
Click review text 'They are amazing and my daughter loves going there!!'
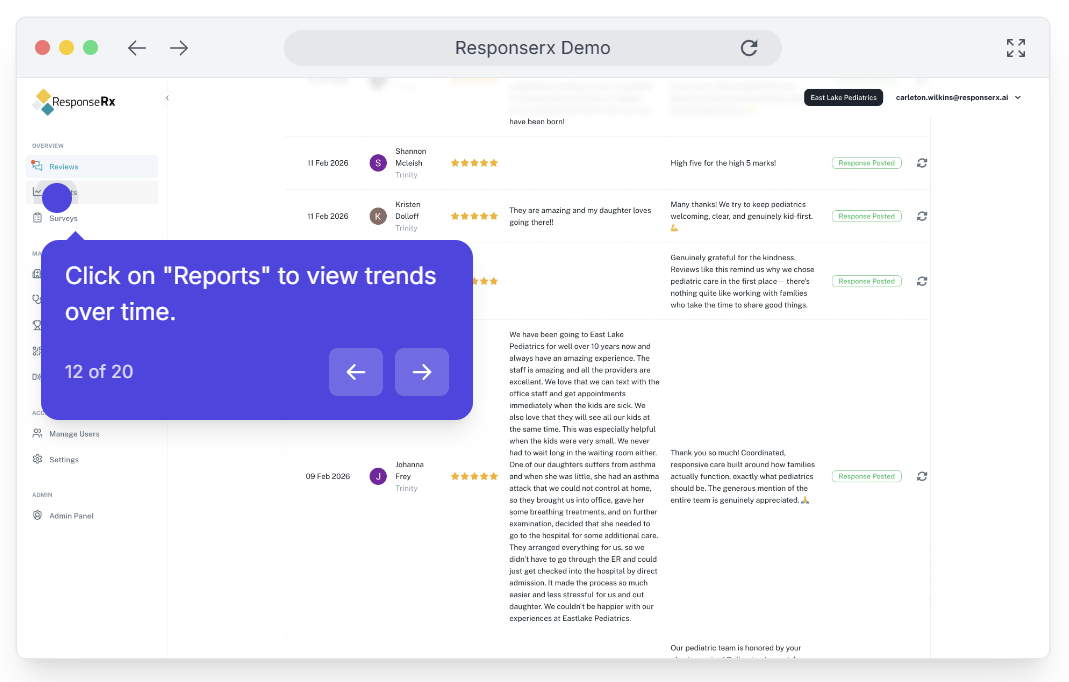pos(580,216)
